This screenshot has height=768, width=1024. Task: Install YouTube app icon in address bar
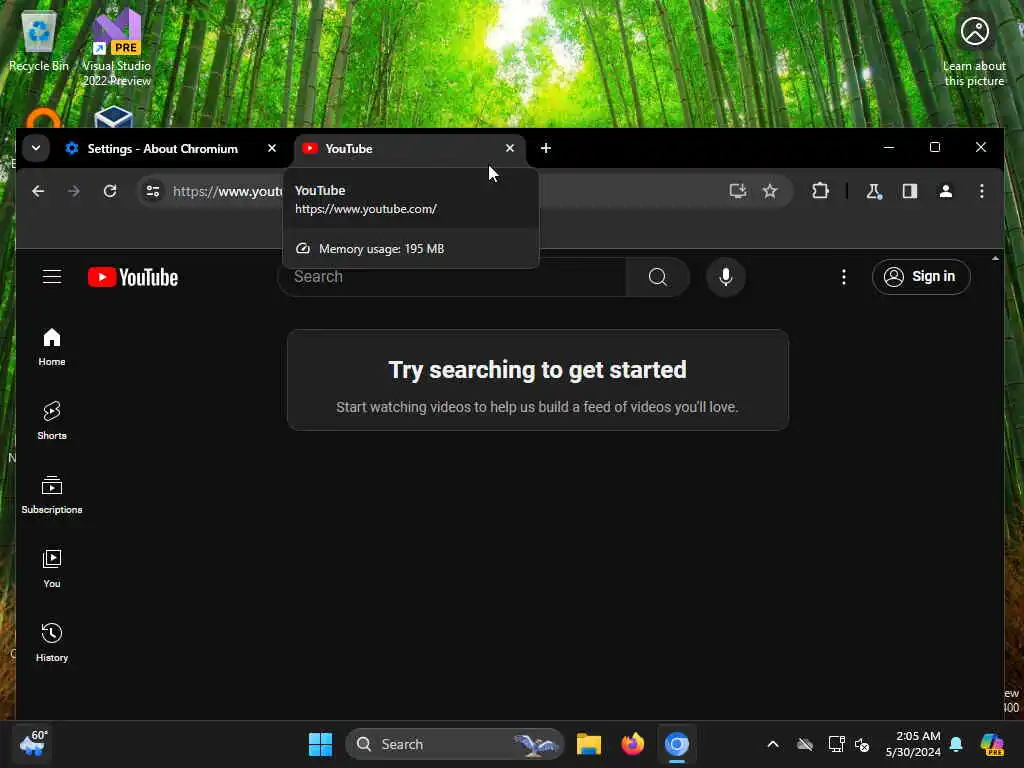tap(737, 191)
